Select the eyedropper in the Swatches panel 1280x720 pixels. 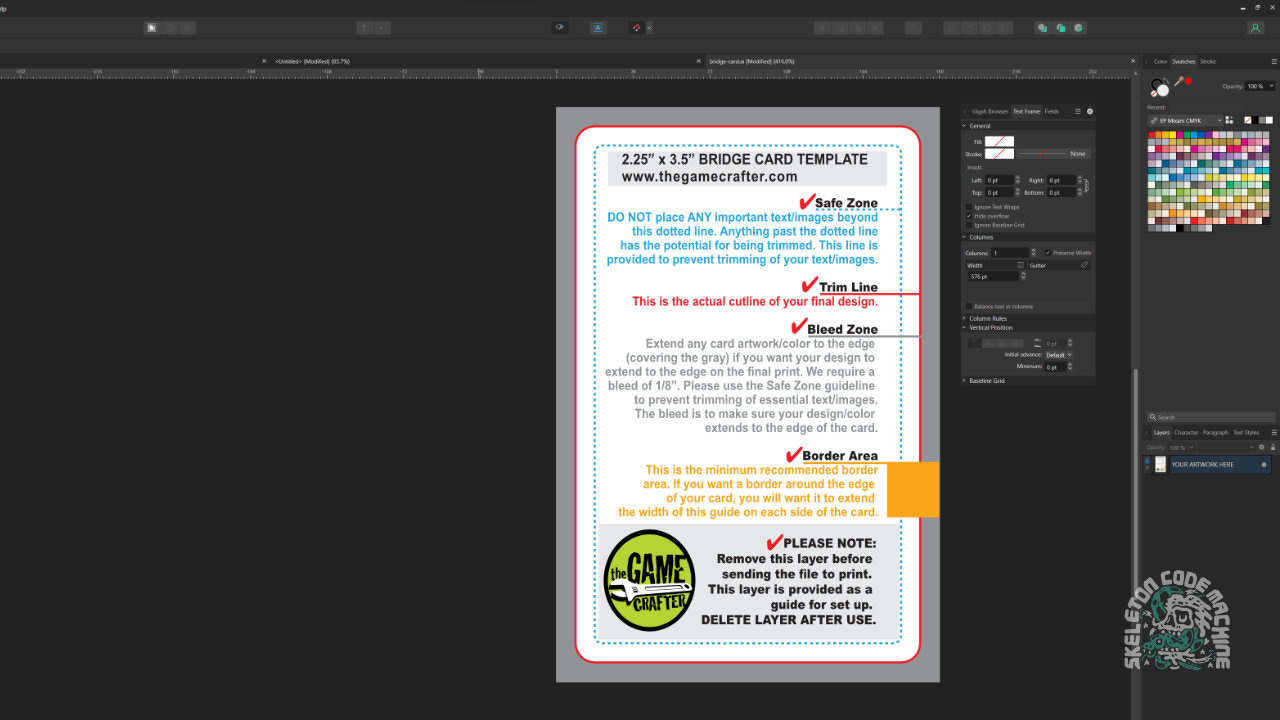pyautogui.click(x=1179, y=80)
